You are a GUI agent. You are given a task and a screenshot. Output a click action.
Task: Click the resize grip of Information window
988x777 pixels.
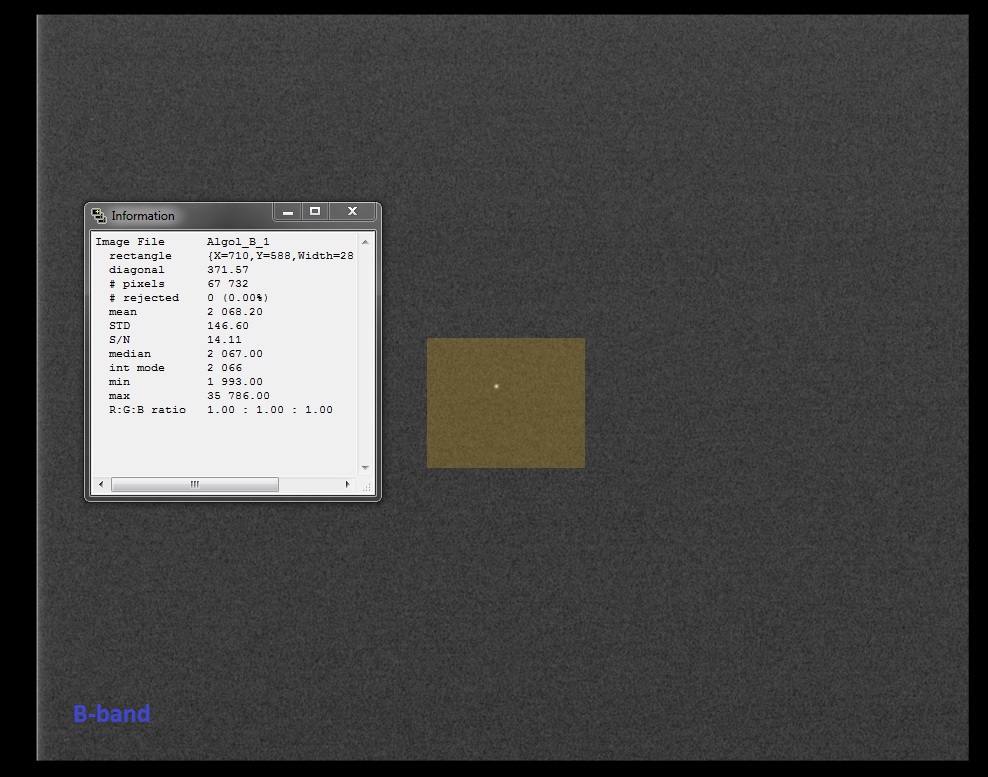[367, 487]
